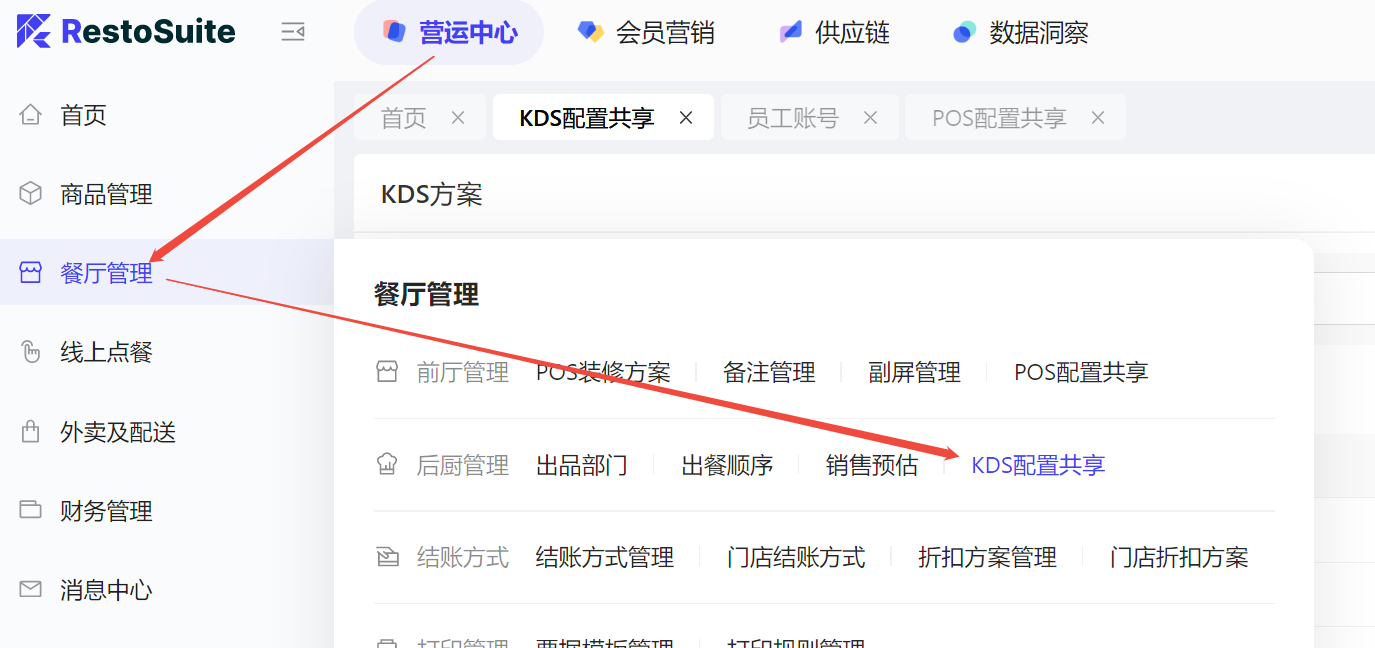This screenshot has width=1375, height=648.
Task: Close the KDS配置共享 tab
Action: (x=686, y=118)
